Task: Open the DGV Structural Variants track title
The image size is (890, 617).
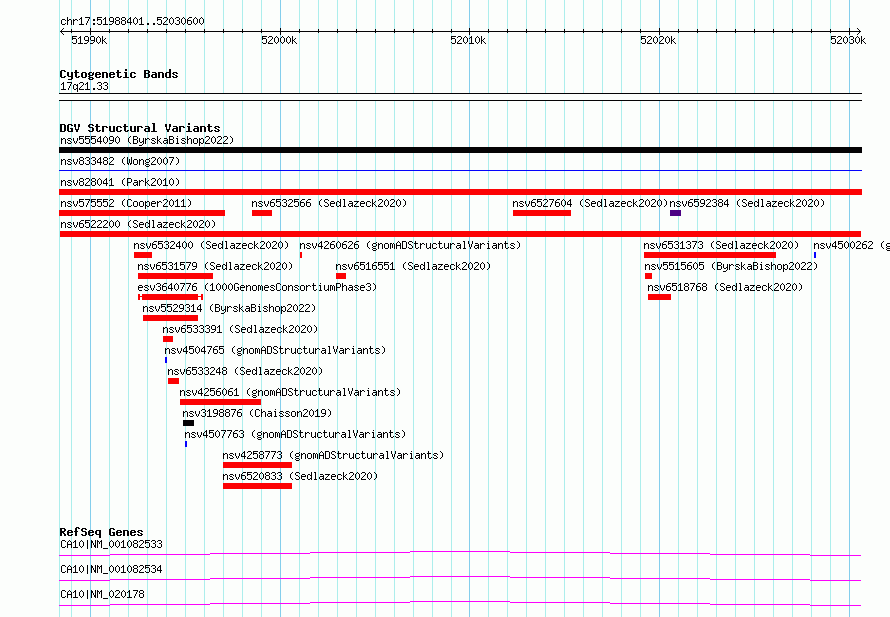Action: coord(140,128)
